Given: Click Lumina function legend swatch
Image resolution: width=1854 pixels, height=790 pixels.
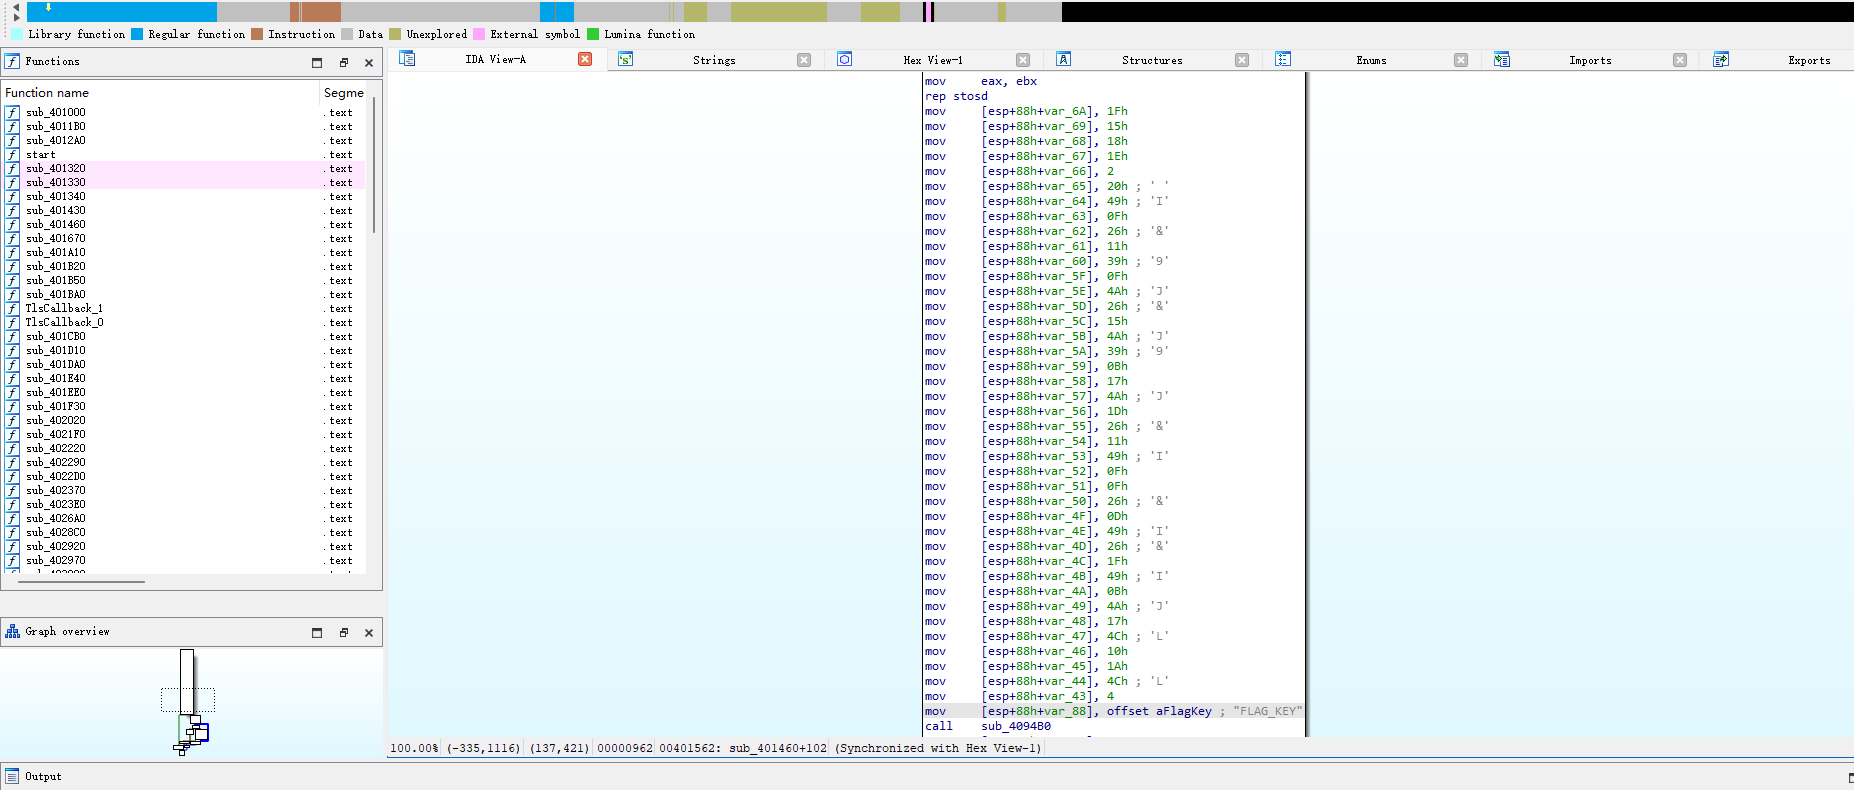Looking at the screenshot, I should (x=593, y=34).
